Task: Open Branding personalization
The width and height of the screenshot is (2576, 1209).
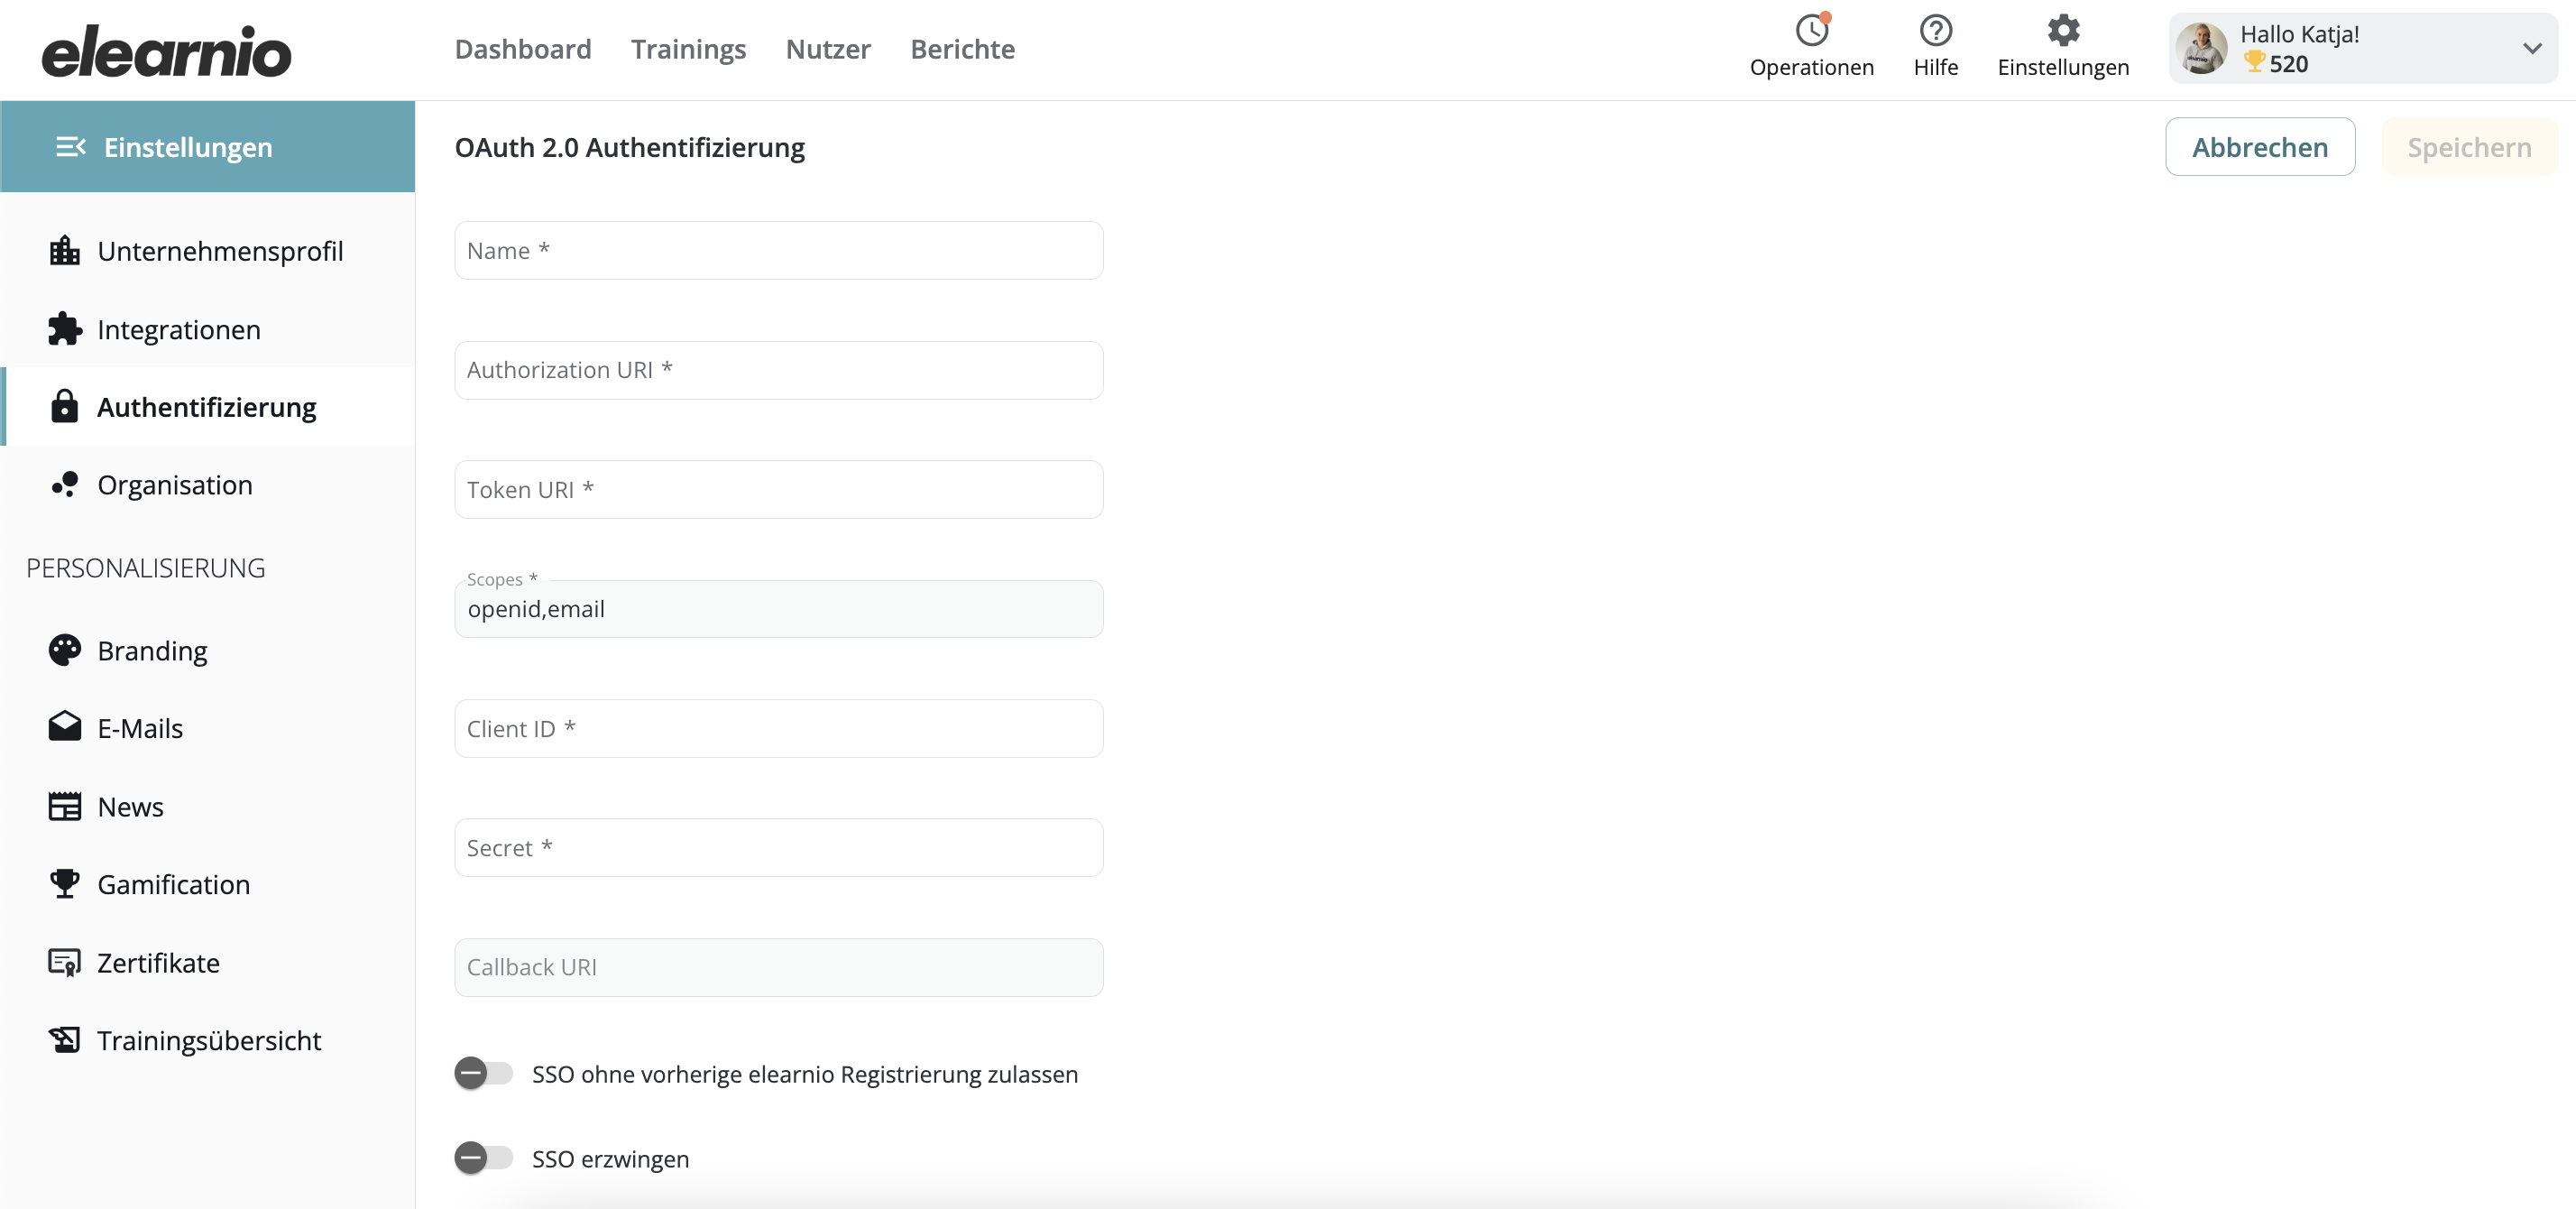Action: click(208, 651)
